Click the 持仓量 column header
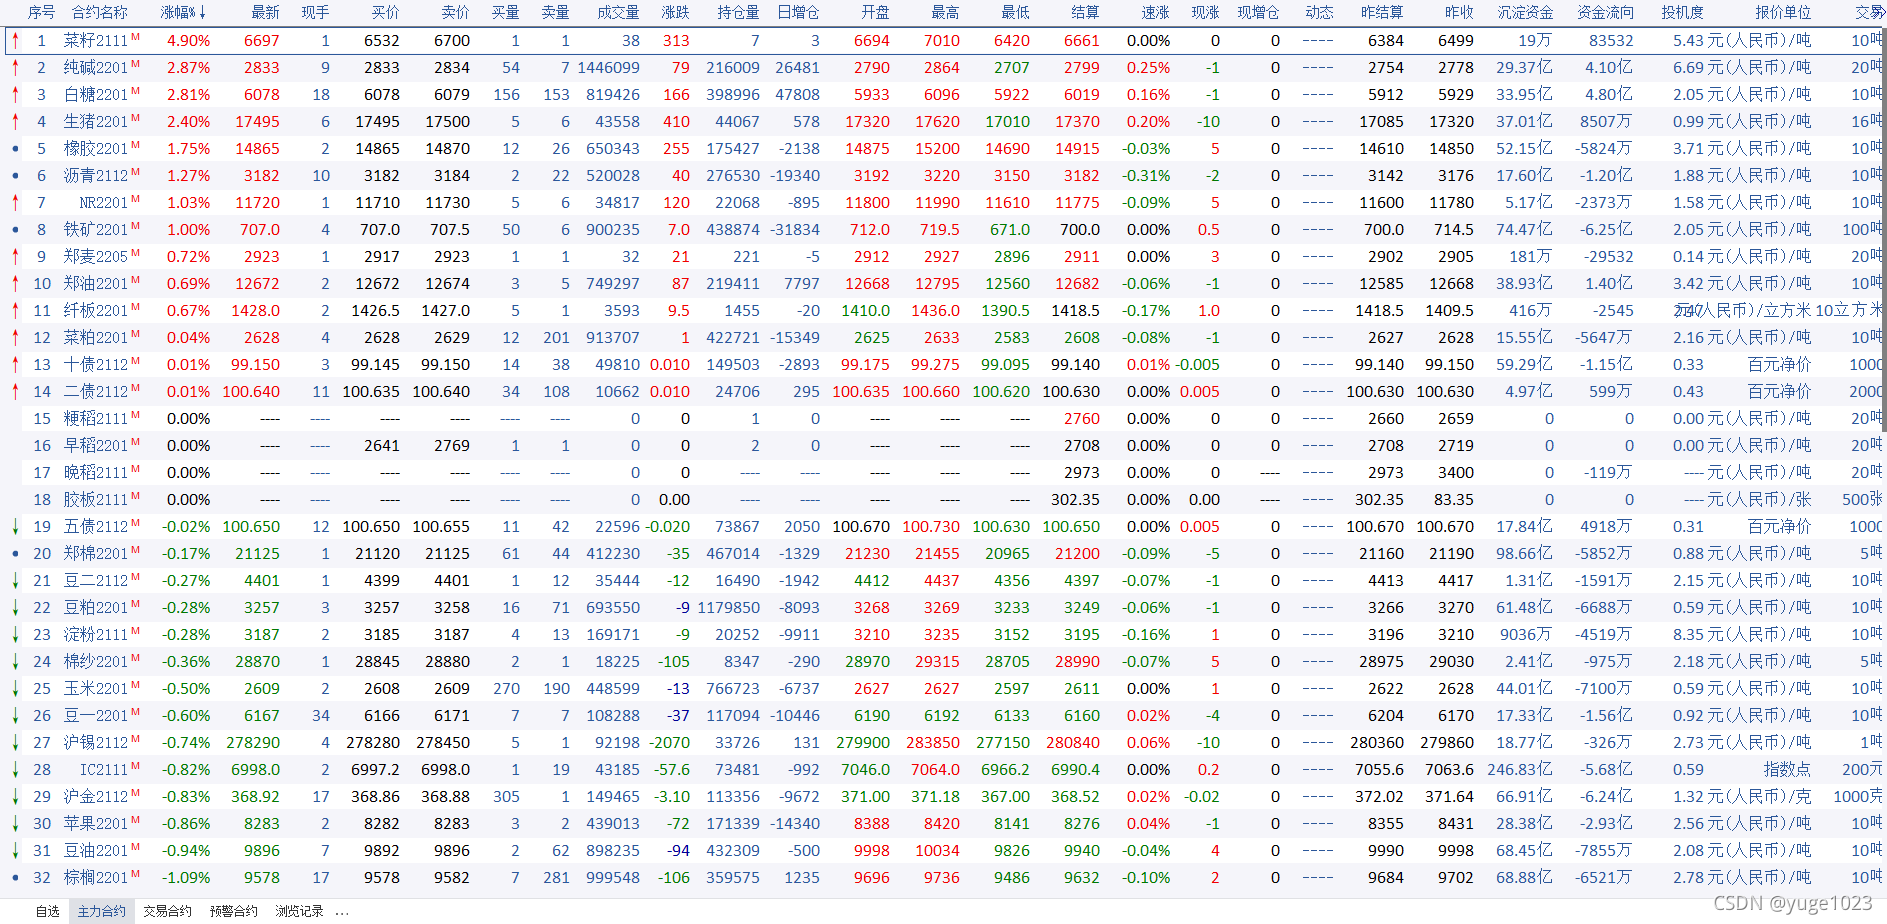Viewport: 1887px width, 924px height. [738, 12]
